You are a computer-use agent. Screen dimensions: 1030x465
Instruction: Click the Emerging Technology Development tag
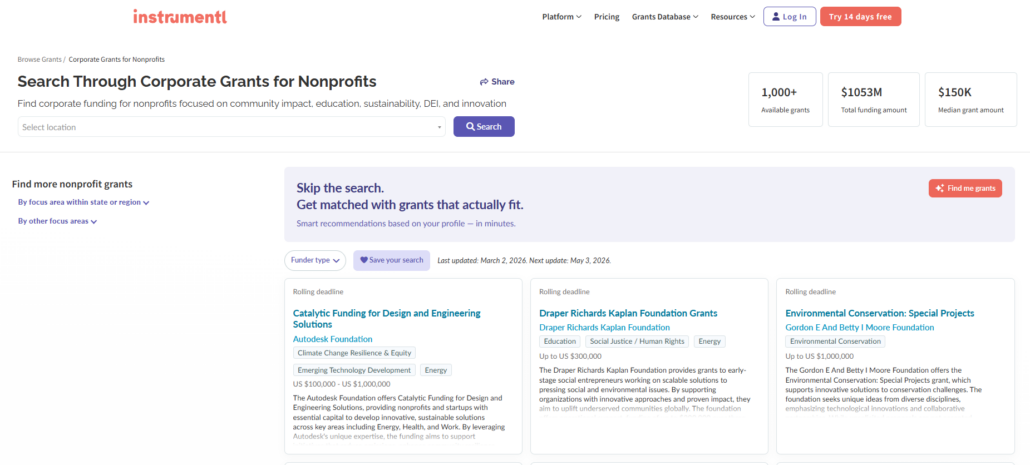pyautogui.click(x=354, y=370)
